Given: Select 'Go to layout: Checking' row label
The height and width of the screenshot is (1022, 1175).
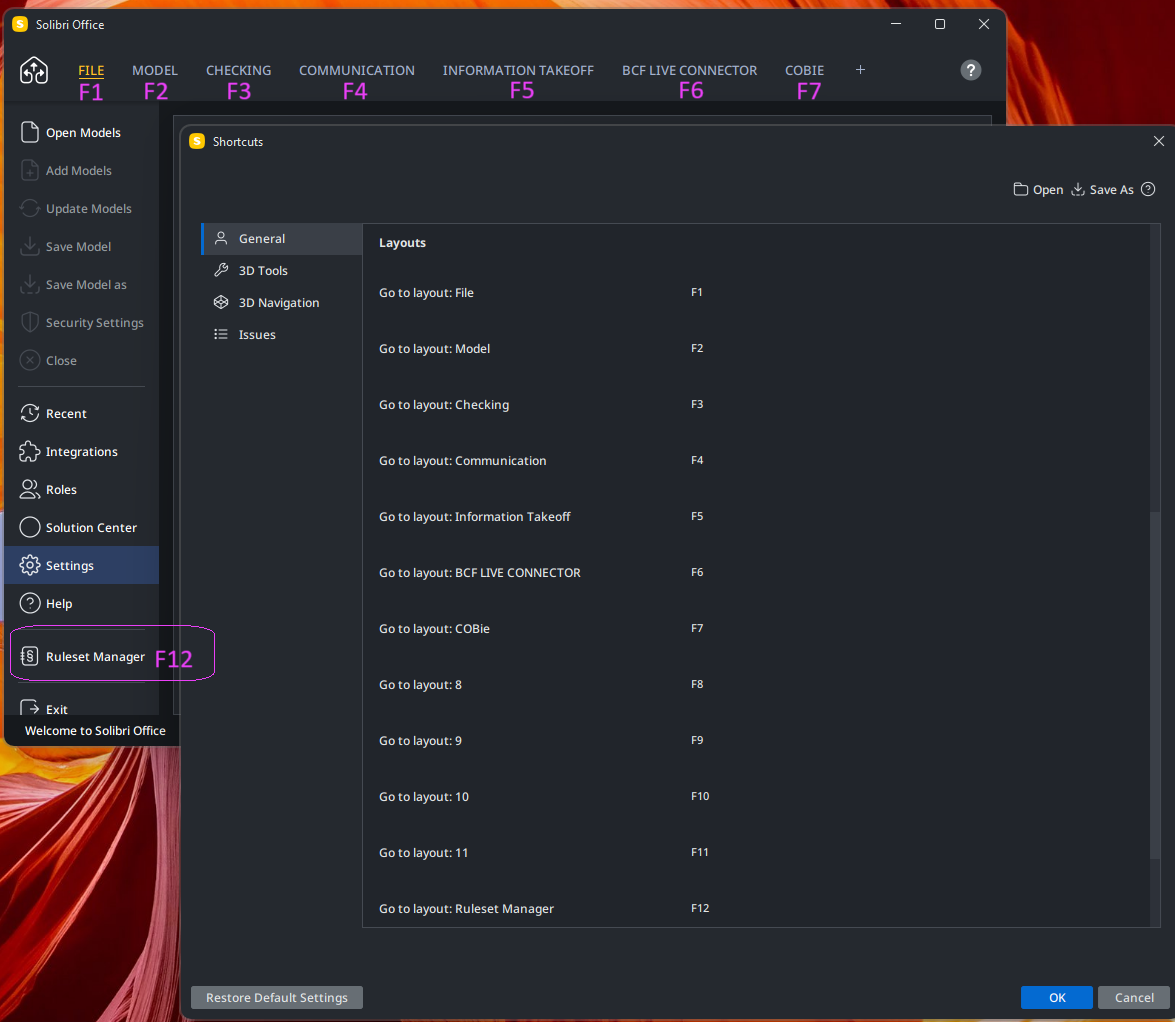Looking at the screenshot, I should click(x=444, y=405).
